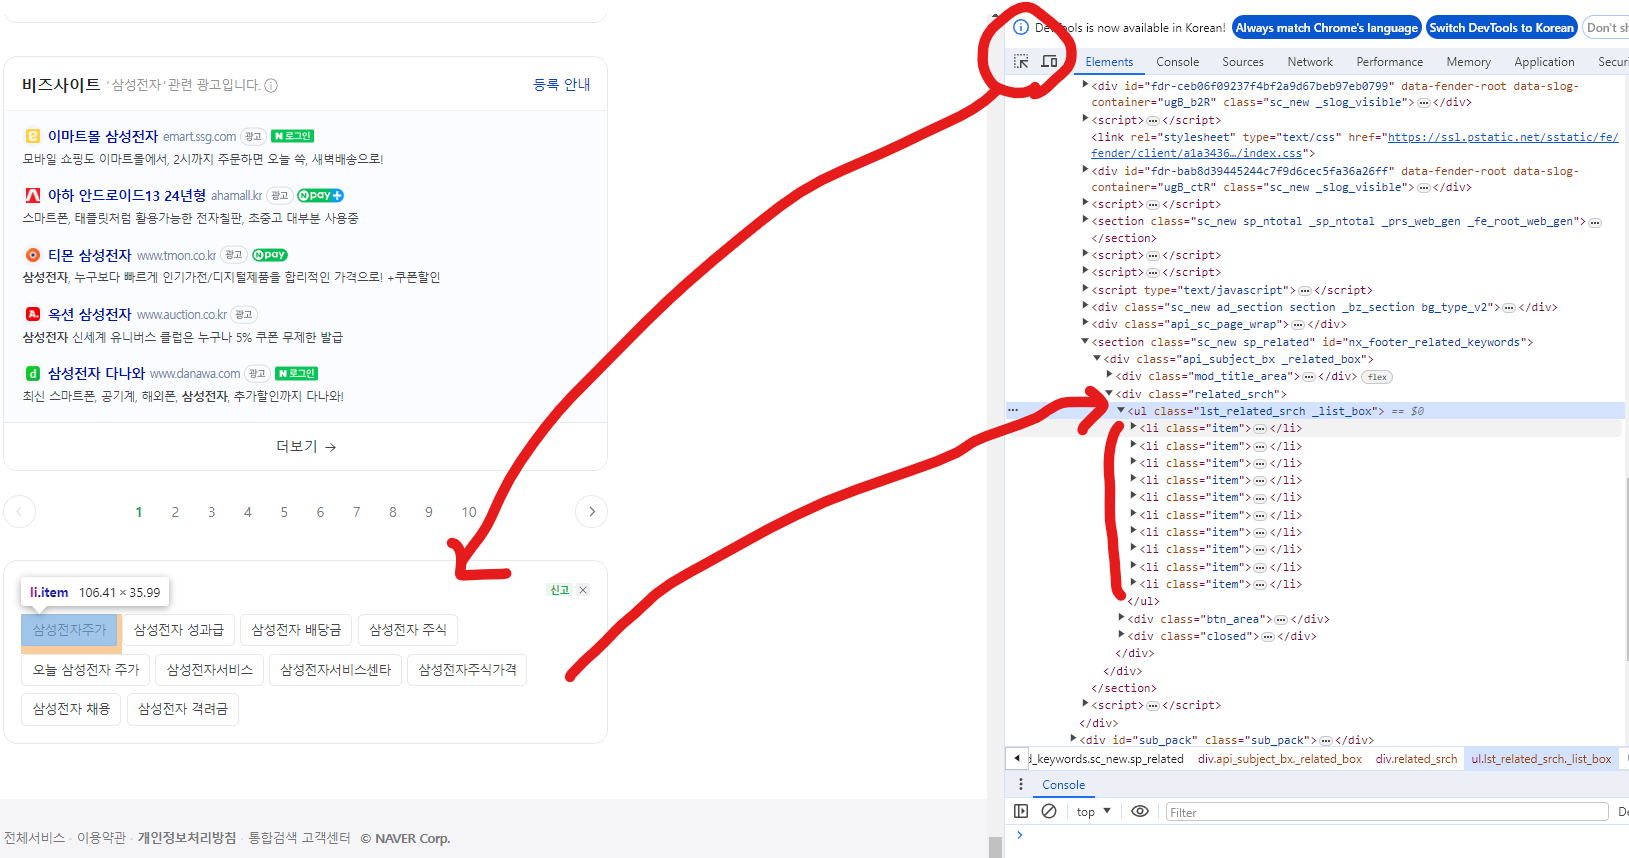Click the 아하 red favicon icon
1629x858 pixels.
32,196
